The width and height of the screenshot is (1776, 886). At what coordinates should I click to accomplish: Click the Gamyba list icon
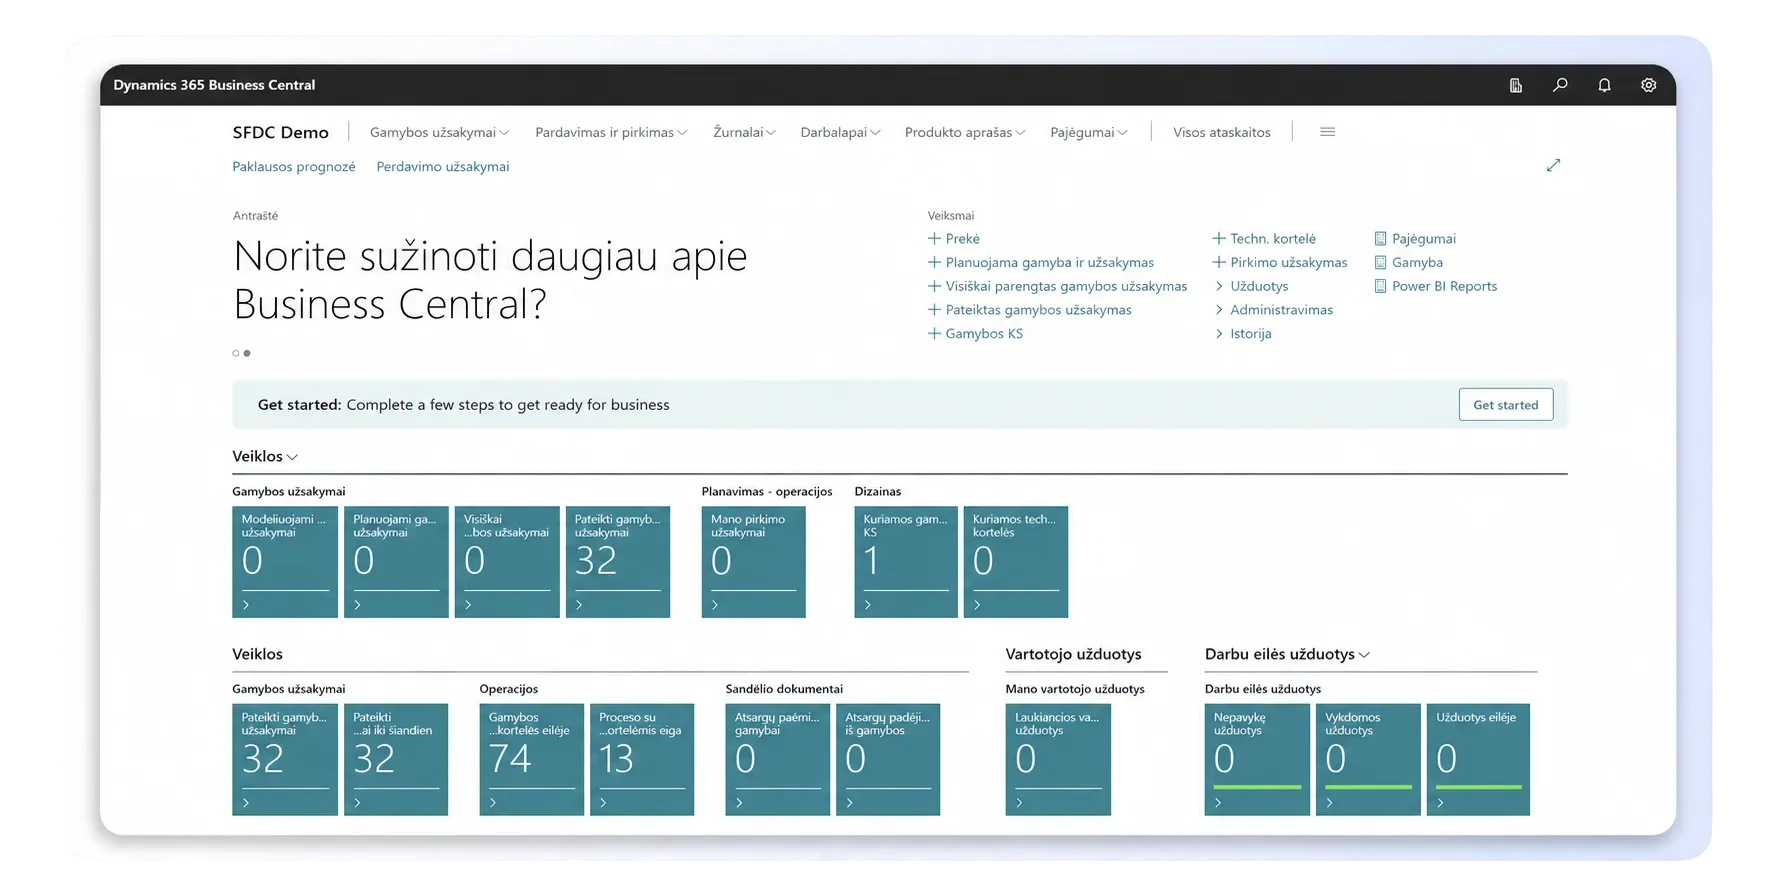1380,263
